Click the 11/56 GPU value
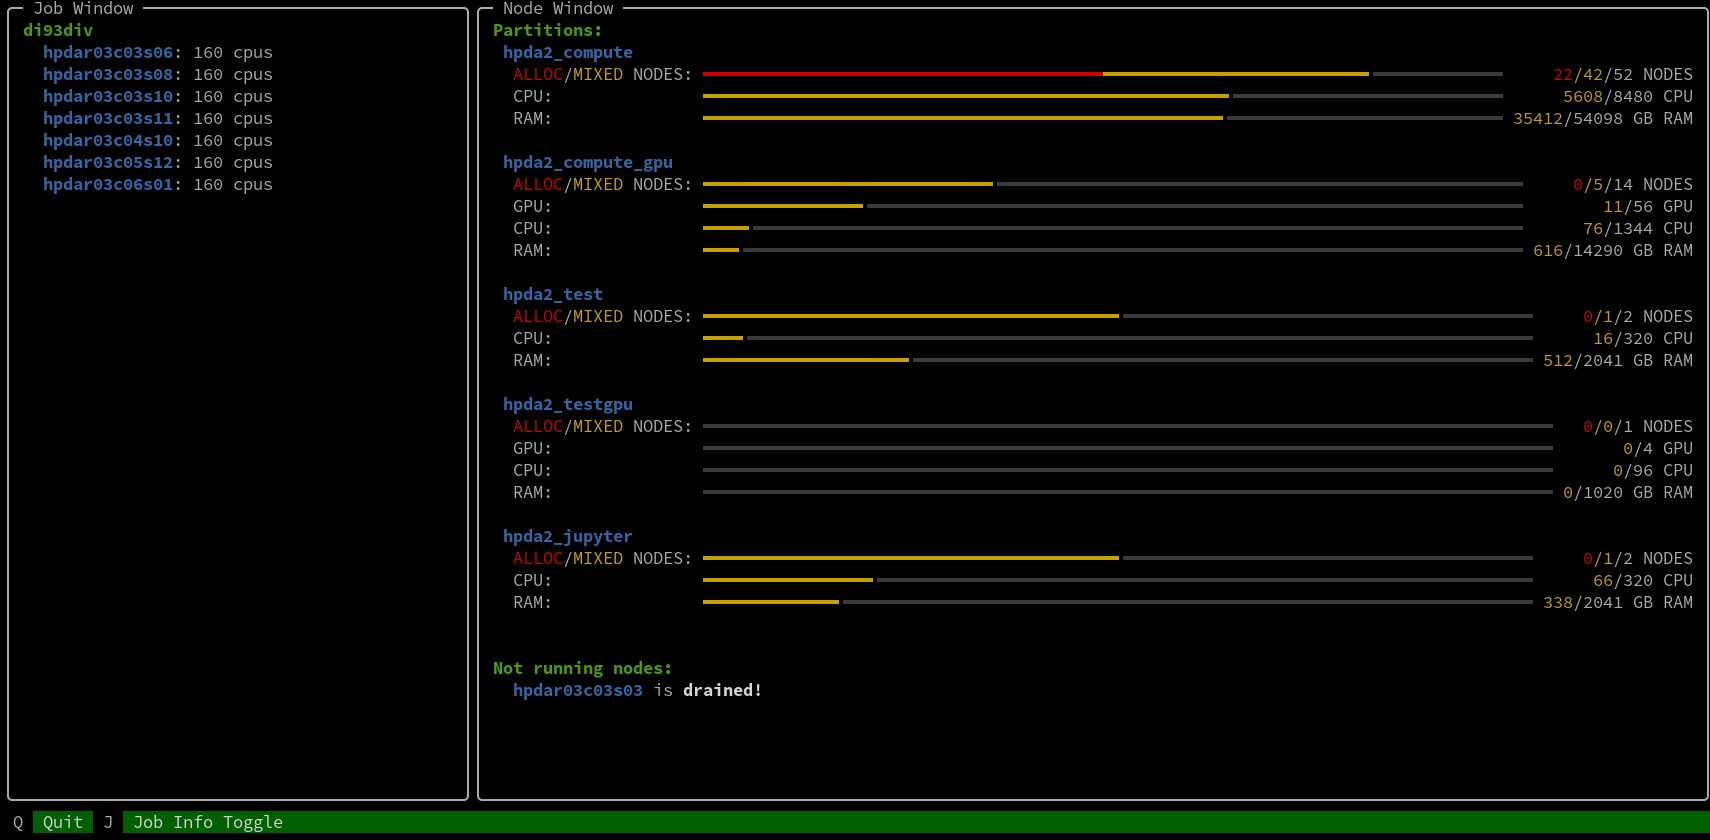The width and height of the screenshot is (1710, 840). tap(1648, 206)
